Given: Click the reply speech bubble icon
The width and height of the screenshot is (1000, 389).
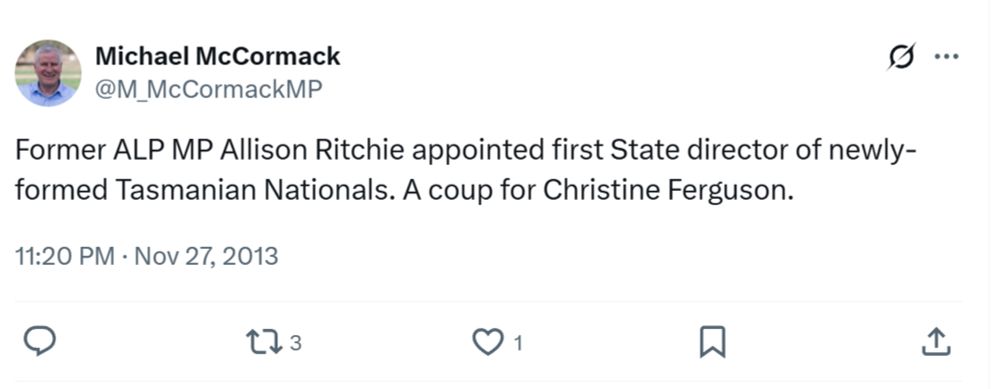Looking at the screenshot, I should [40, 342].
